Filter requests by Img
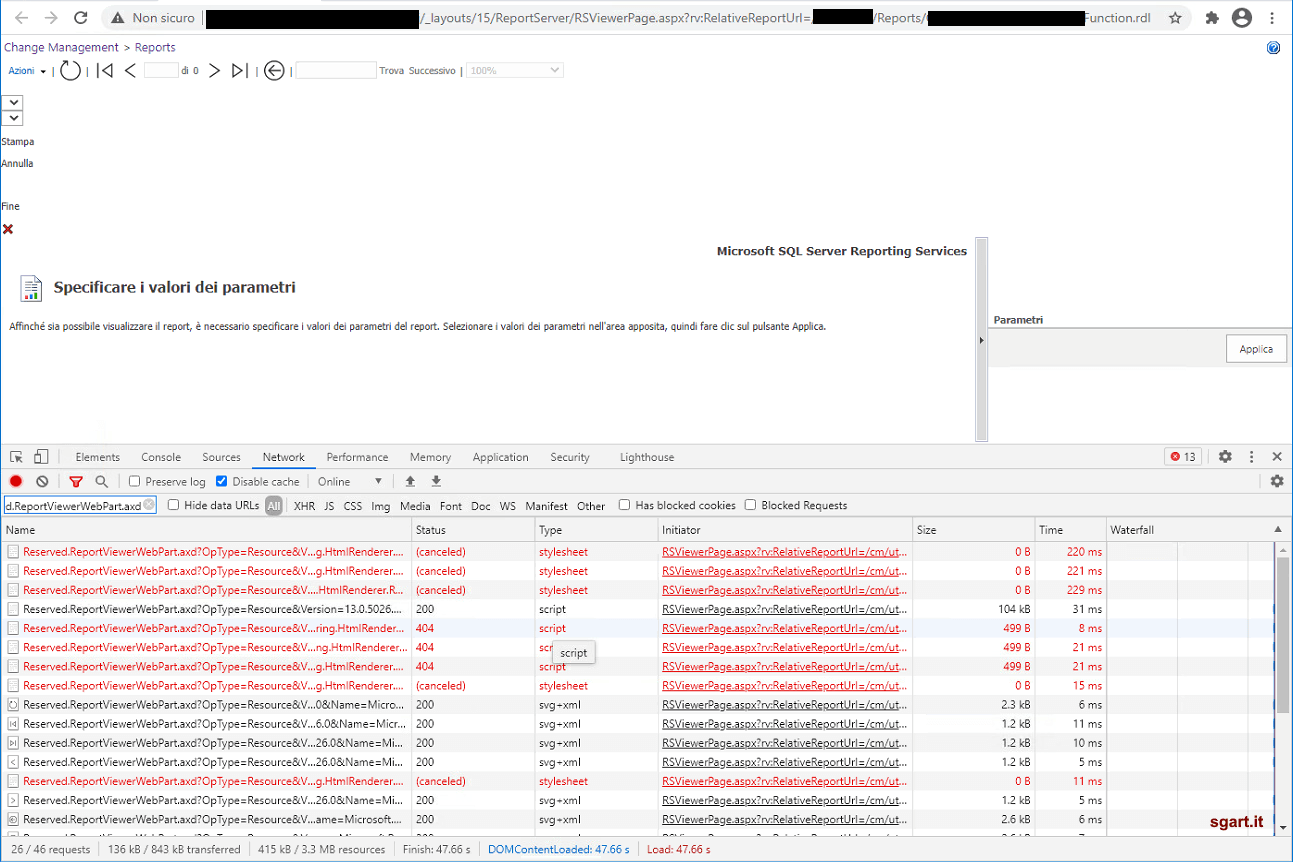Viewport: 1293px width, 862px height. point(381,506)
